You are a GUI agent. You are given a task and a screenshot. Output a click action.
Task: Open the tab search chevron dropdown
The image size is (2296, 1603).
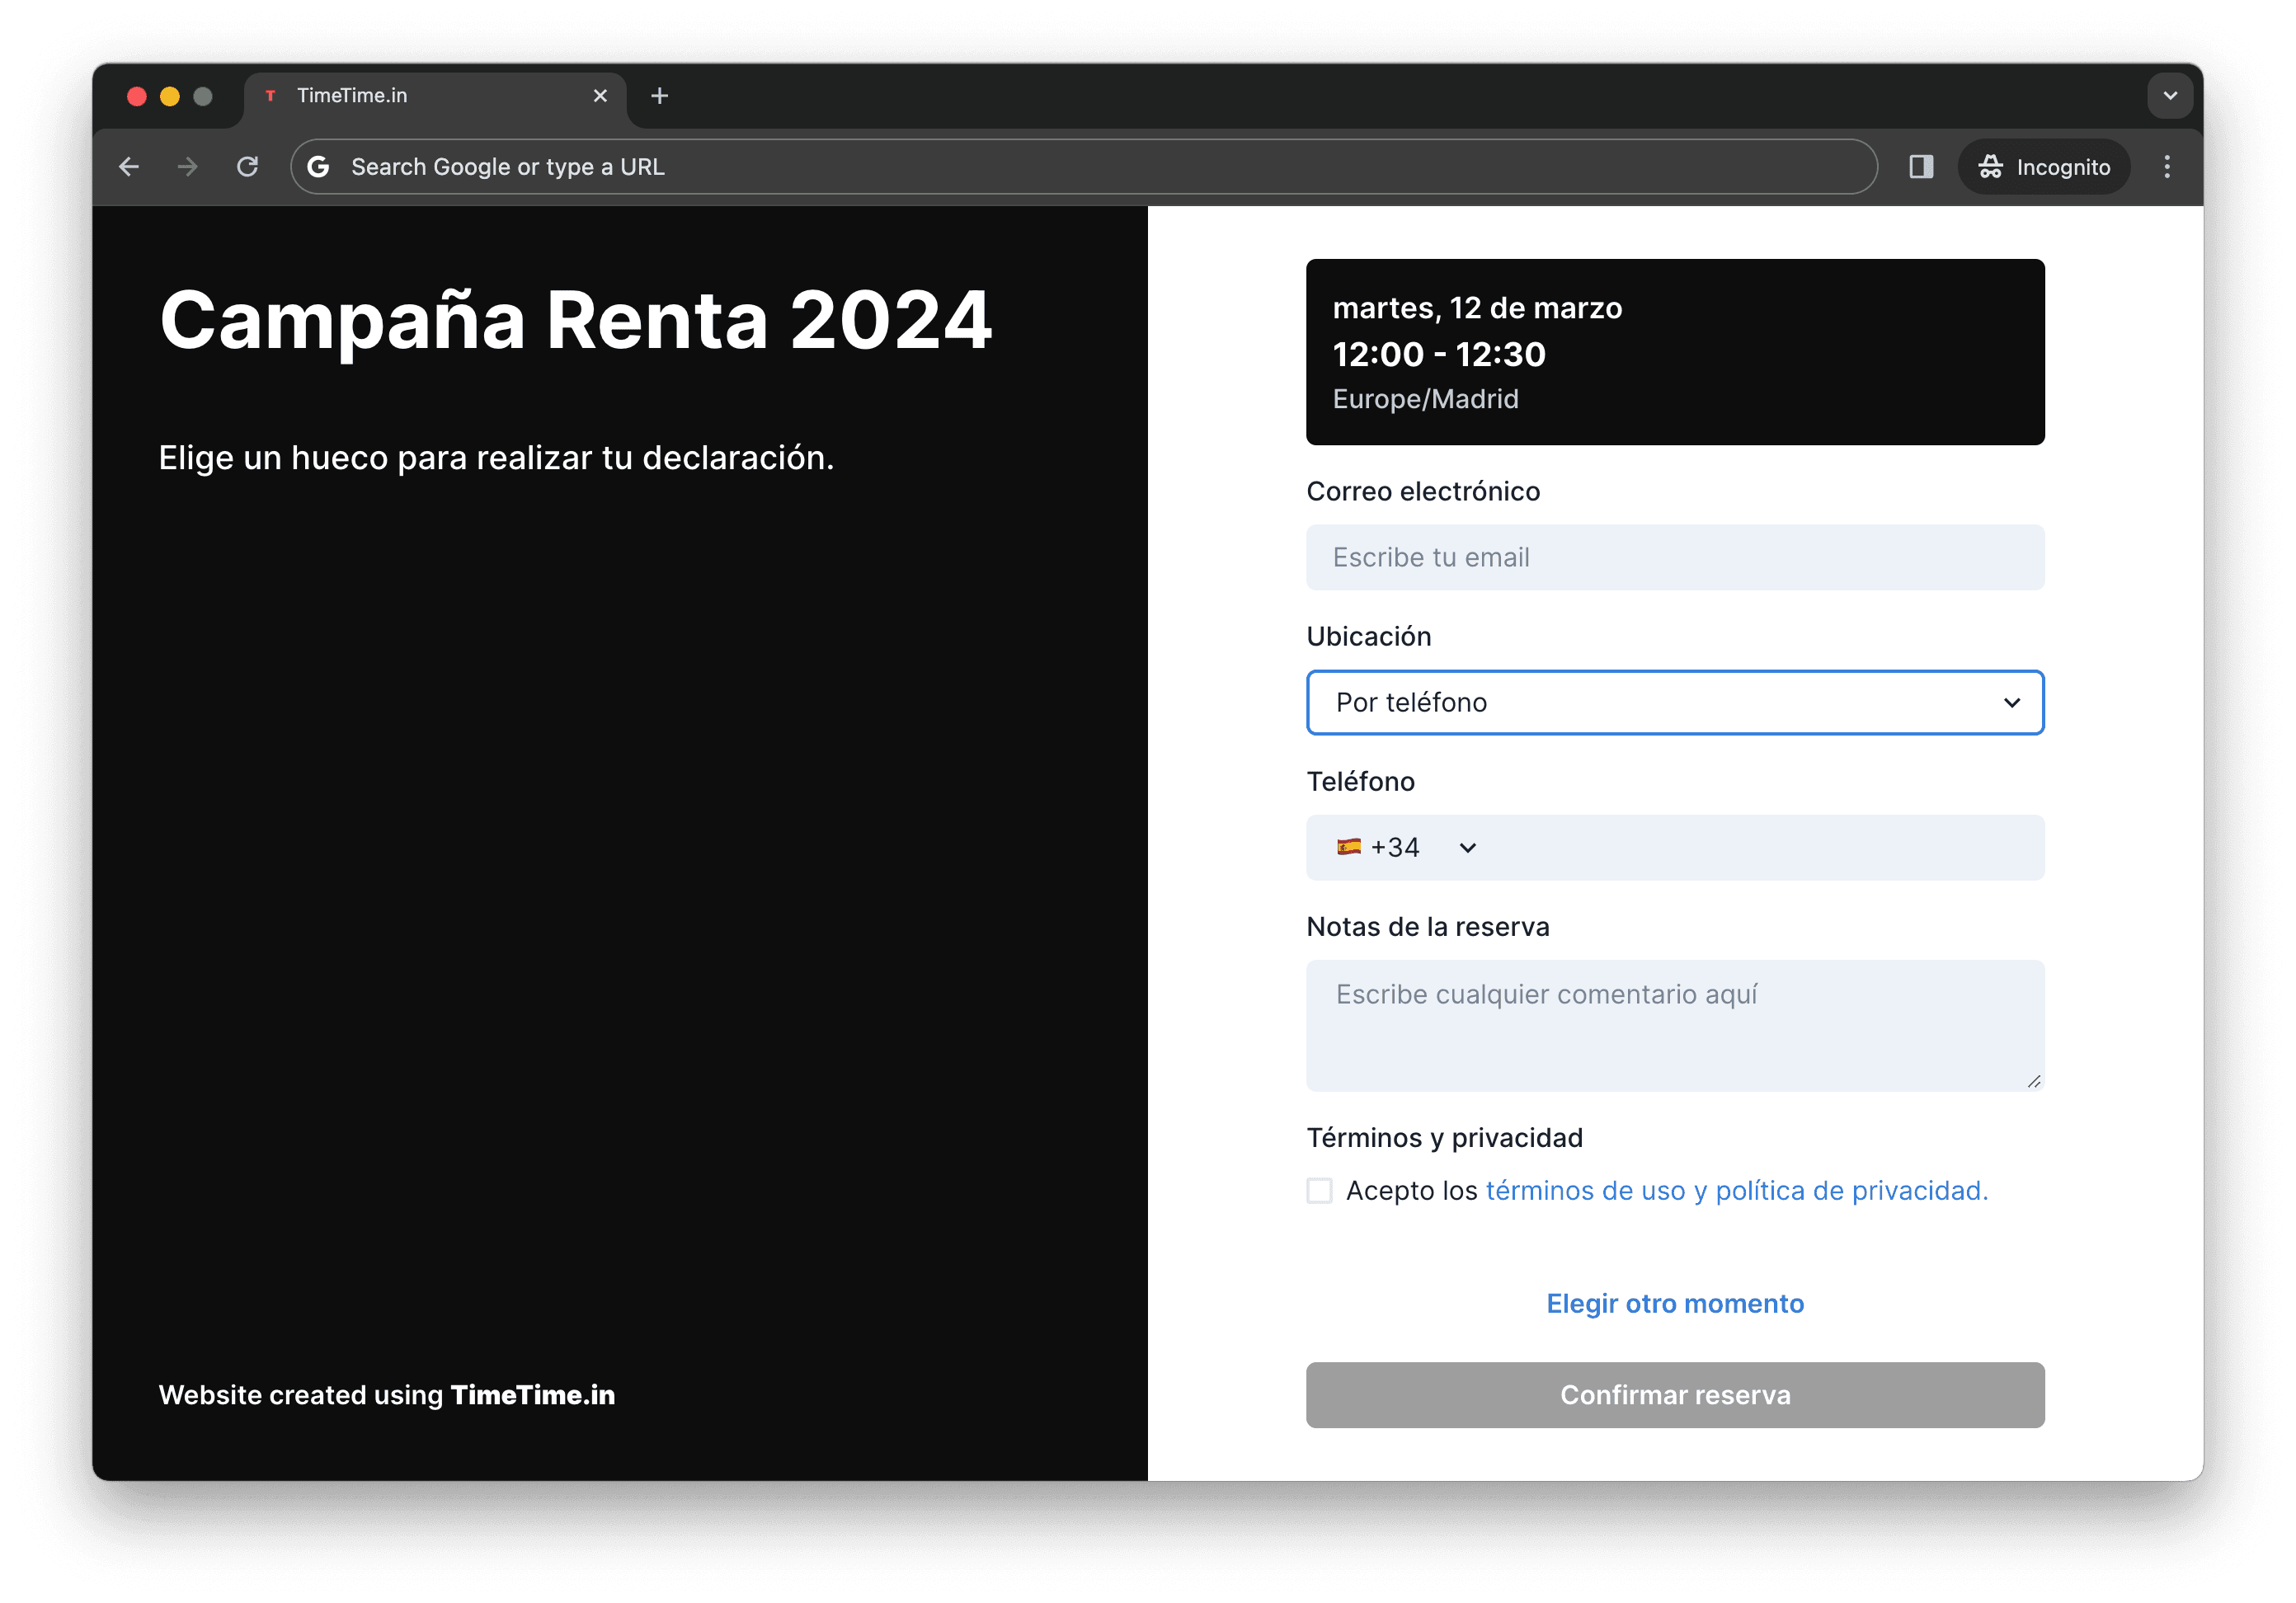(x=2169, y=96)
